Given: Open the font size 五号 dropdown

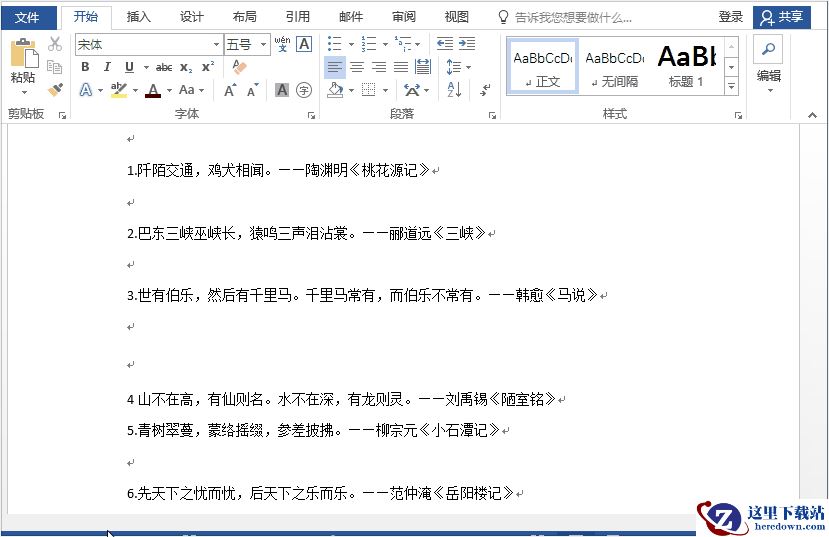Looking at the screenshot, I should coord(263,44).
